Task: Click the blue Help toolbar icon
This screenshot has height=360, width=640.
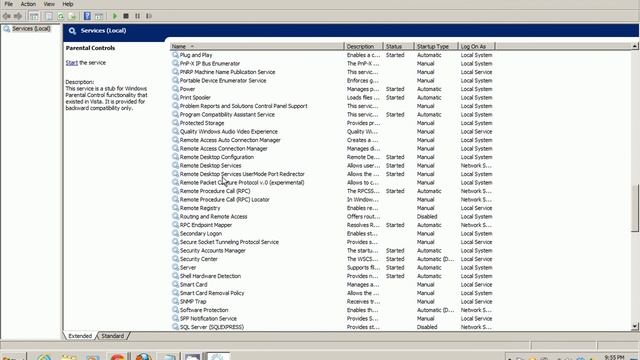Action: tap(87, 16)
